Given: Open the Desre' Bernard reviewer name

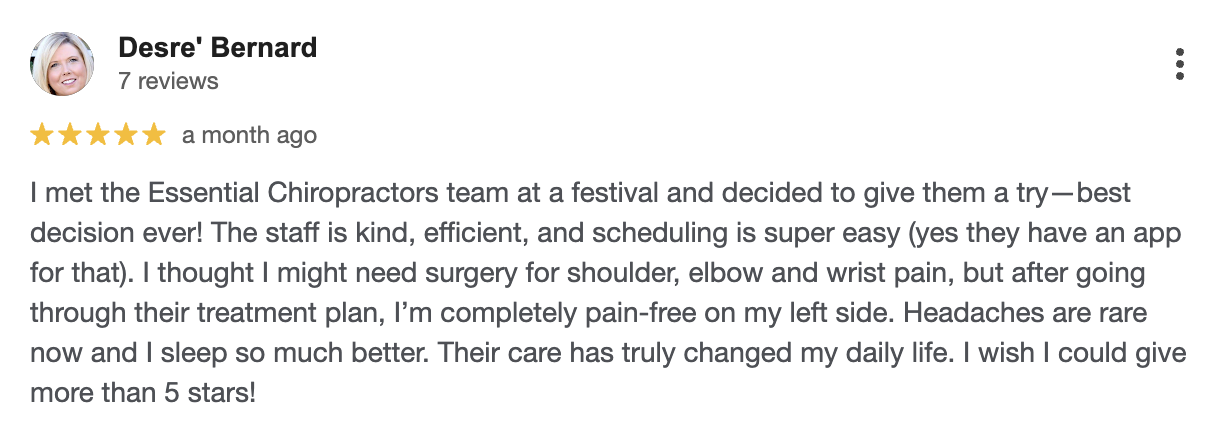Looking at the screenshot, I should [x=217, y=47].
